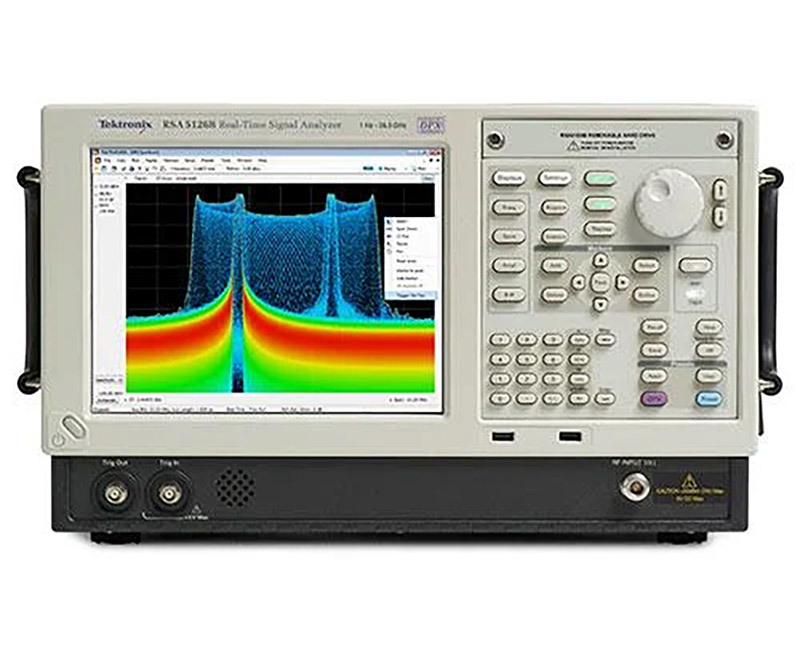The width and height of the screenshot is (800, 645).
Task: Open the Setup menu on screen
Action: point(189,161)
